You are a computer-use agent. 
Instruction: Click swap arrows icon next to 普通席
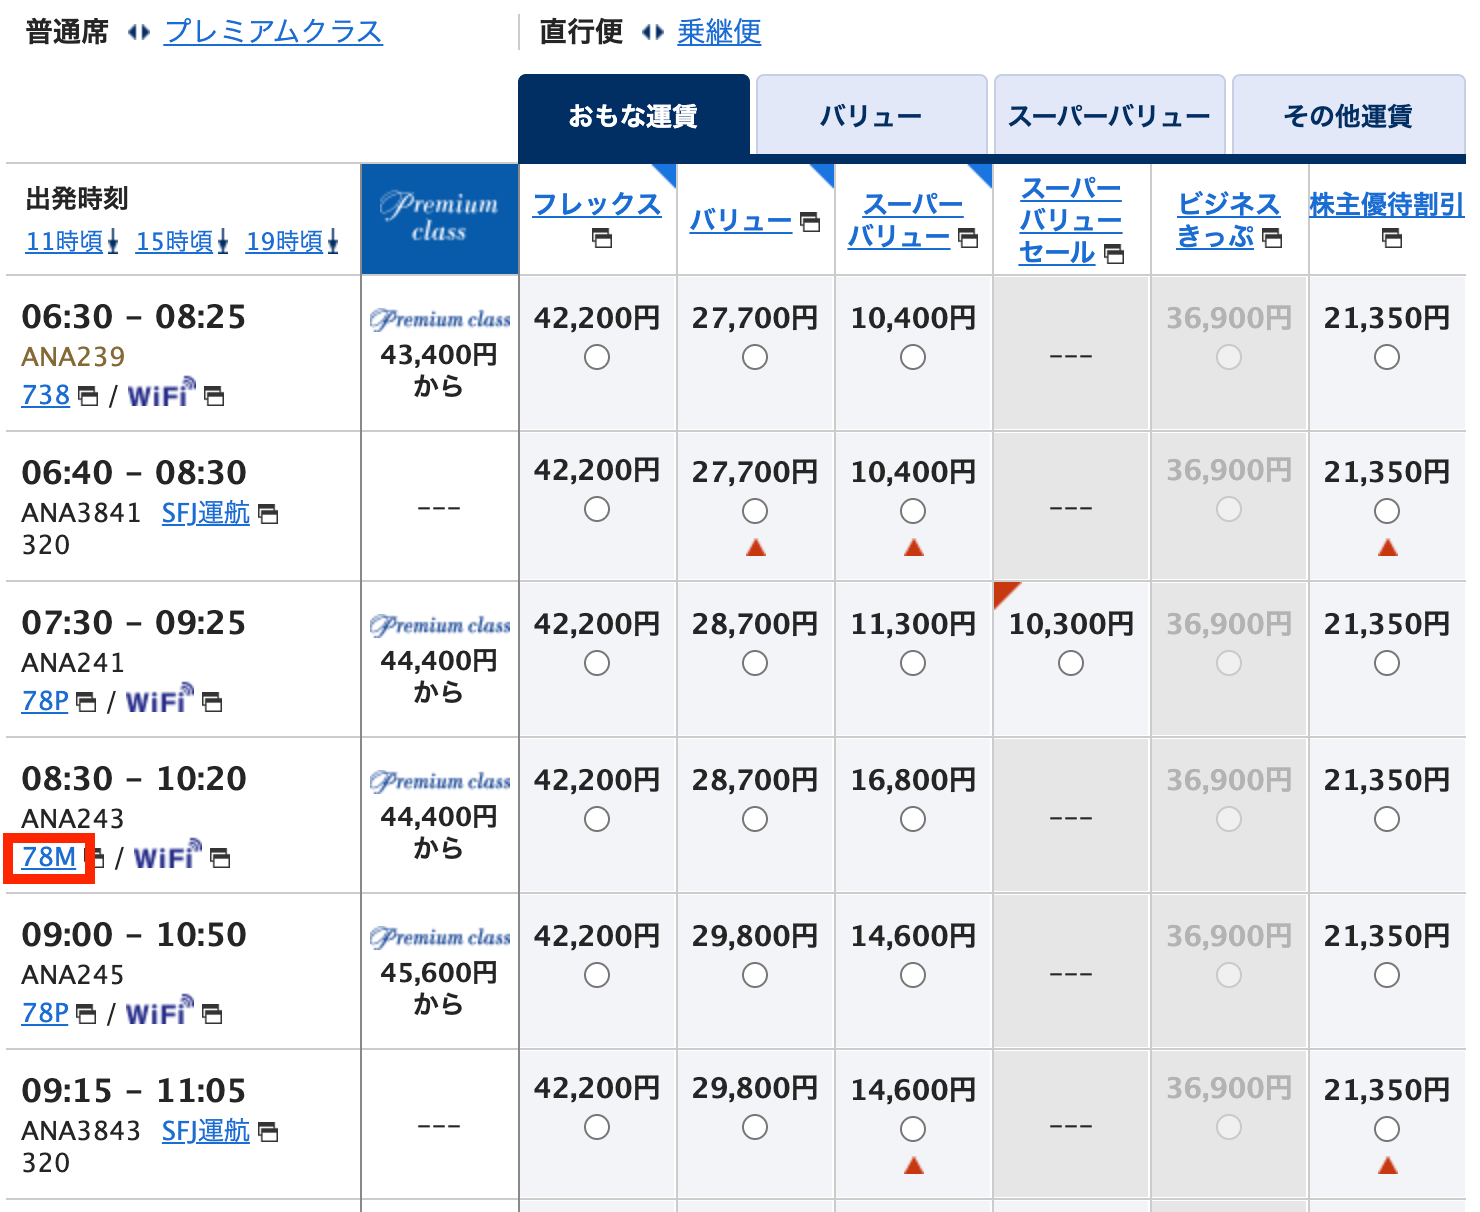tap(139, 33)
